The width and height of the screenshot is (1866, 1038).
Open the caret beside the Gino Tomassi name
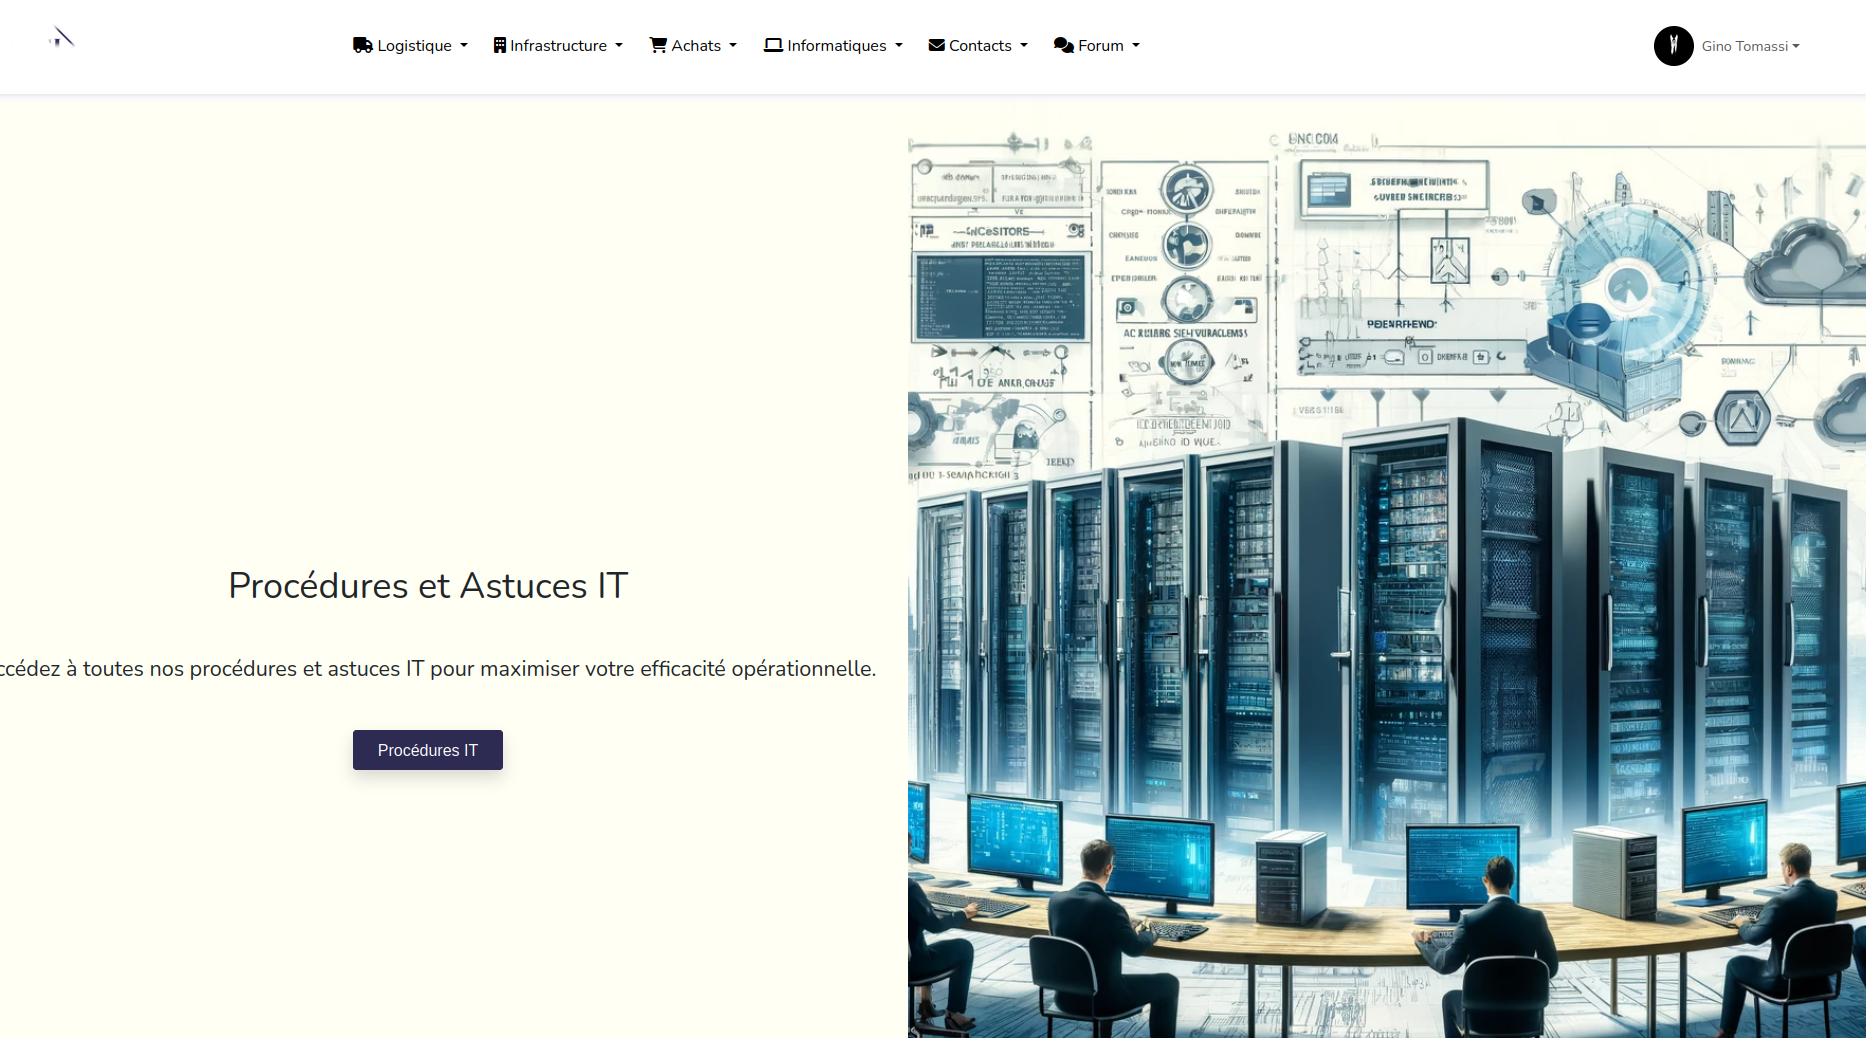click(x=1796, y=47)
